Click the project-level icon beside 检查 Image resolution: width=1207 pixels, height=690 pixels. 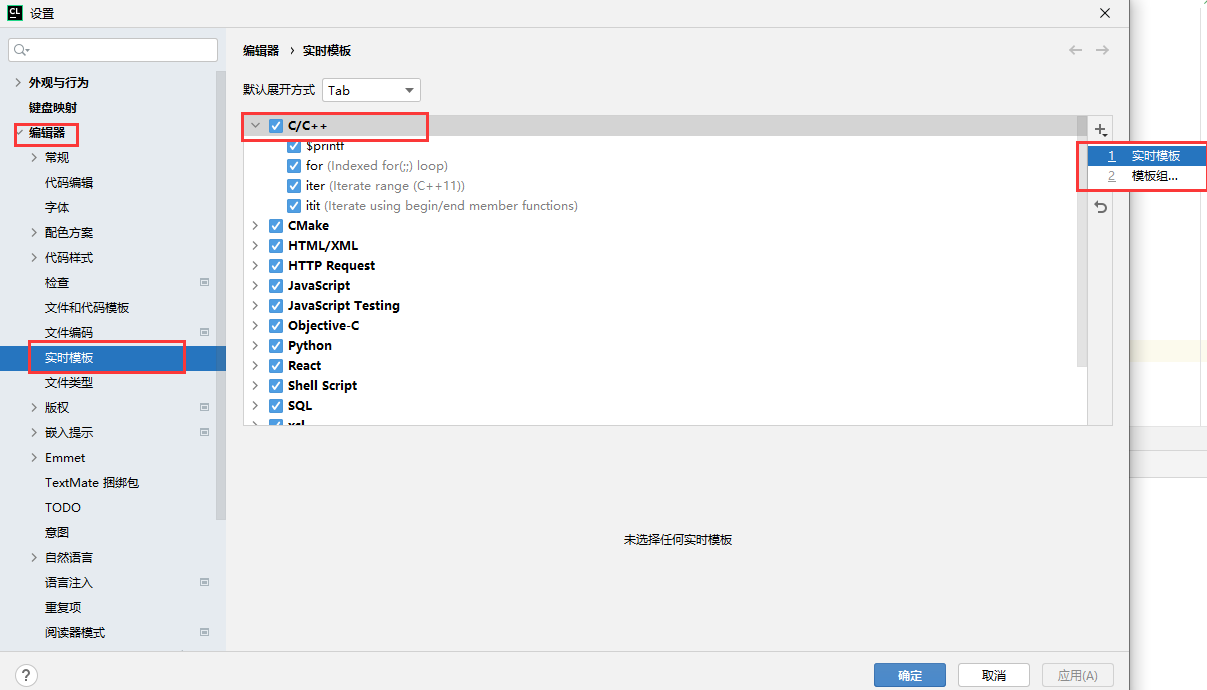tap(204, 282)
